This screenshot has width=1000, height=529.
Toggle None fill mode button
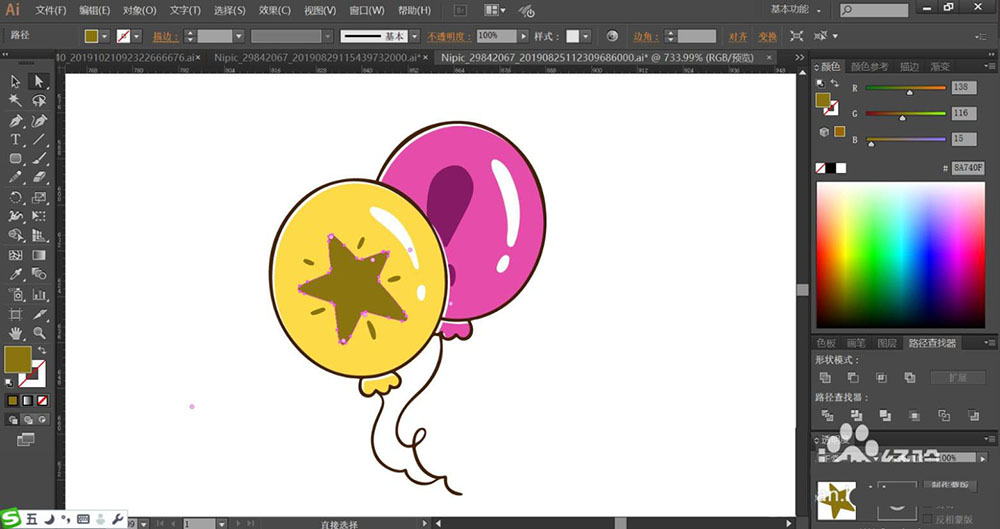pos(42,401)
